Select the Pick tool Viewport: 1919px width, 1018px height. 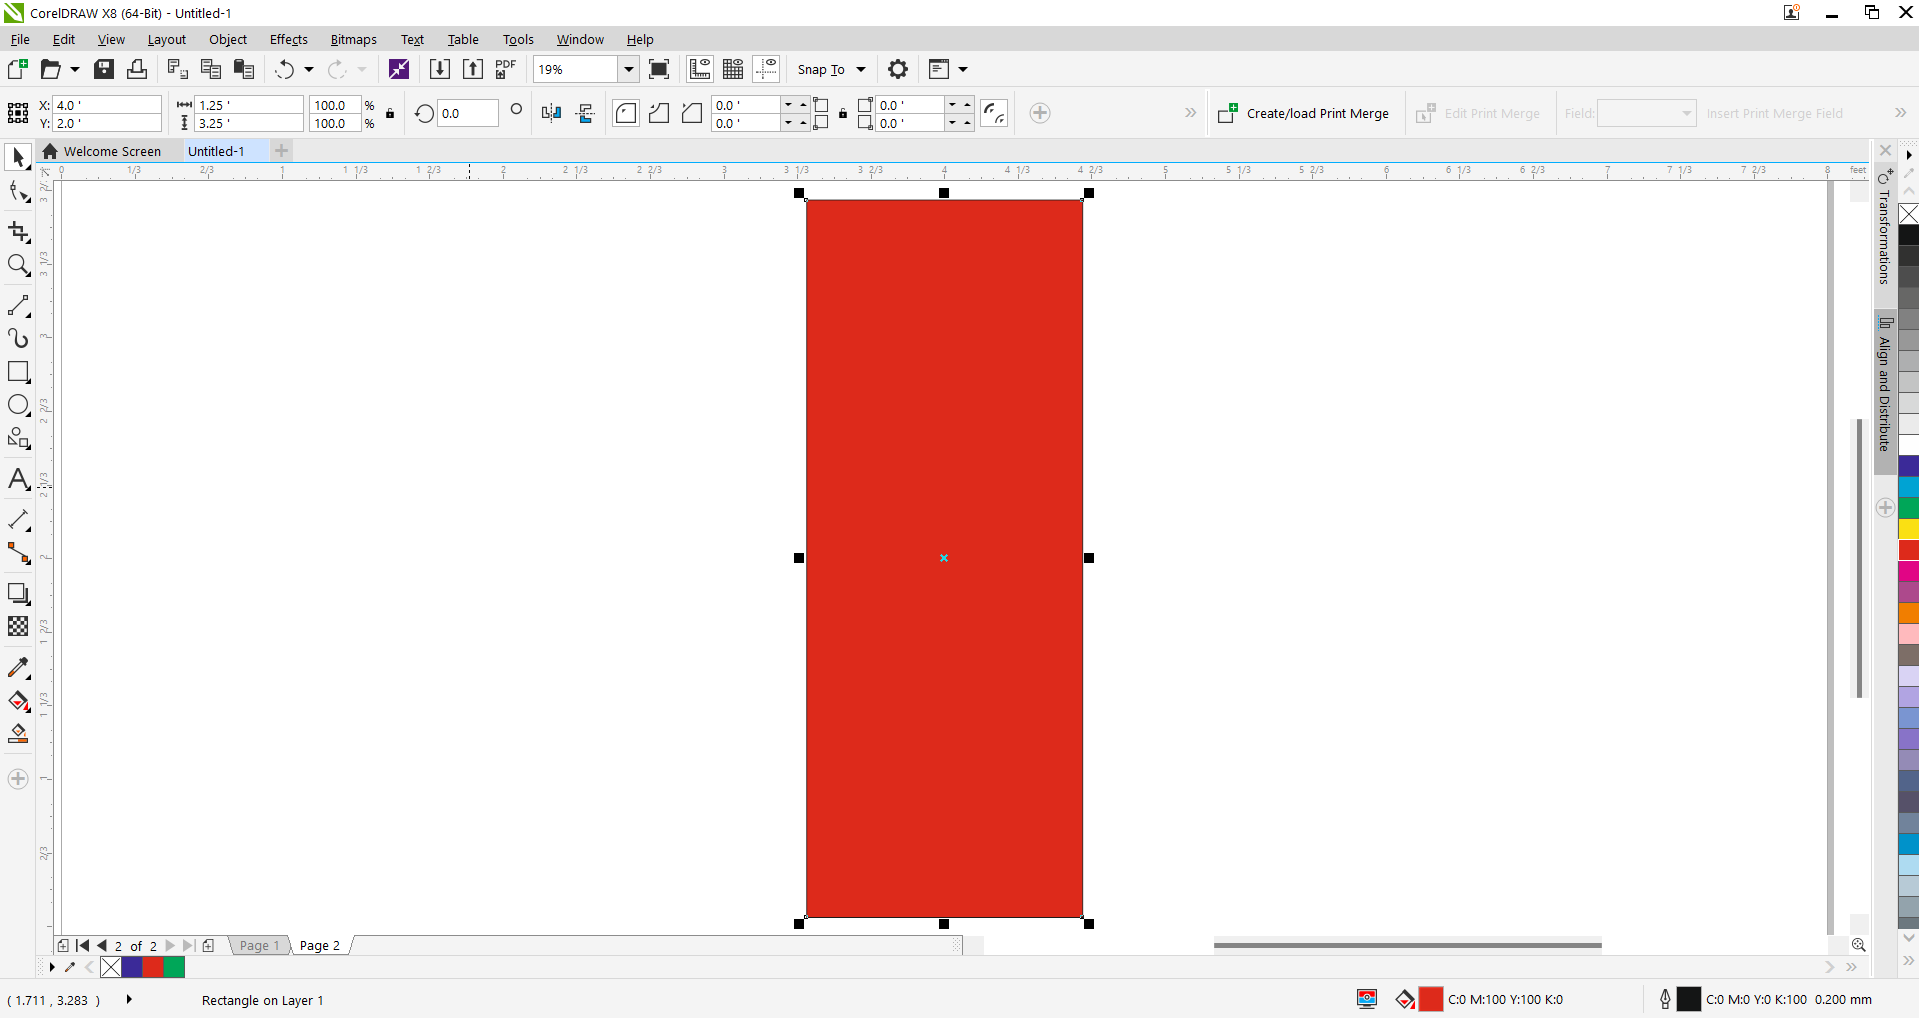tap(18, 157)
